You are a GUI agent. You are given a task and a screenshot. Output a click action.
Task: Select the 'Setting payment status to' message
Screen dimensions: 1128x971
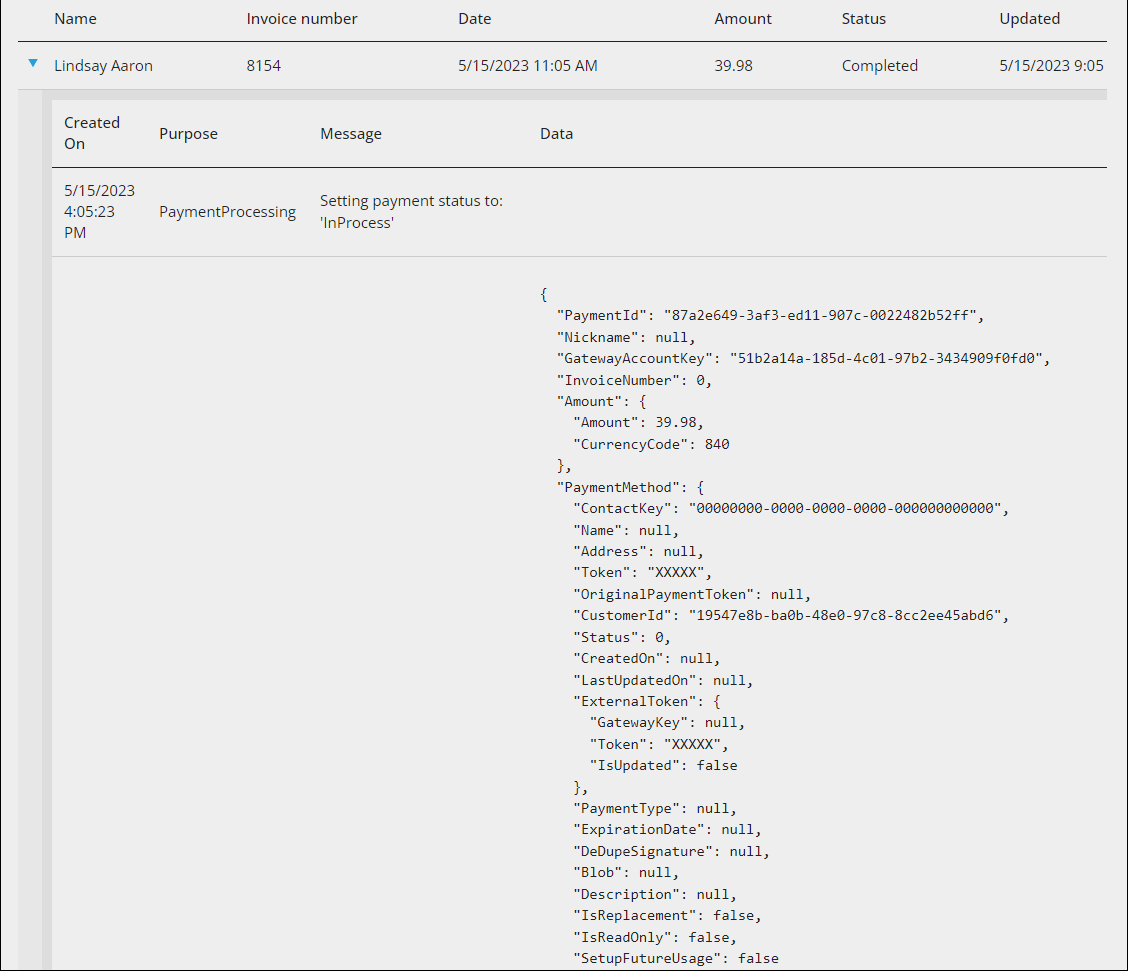(411, 211)
